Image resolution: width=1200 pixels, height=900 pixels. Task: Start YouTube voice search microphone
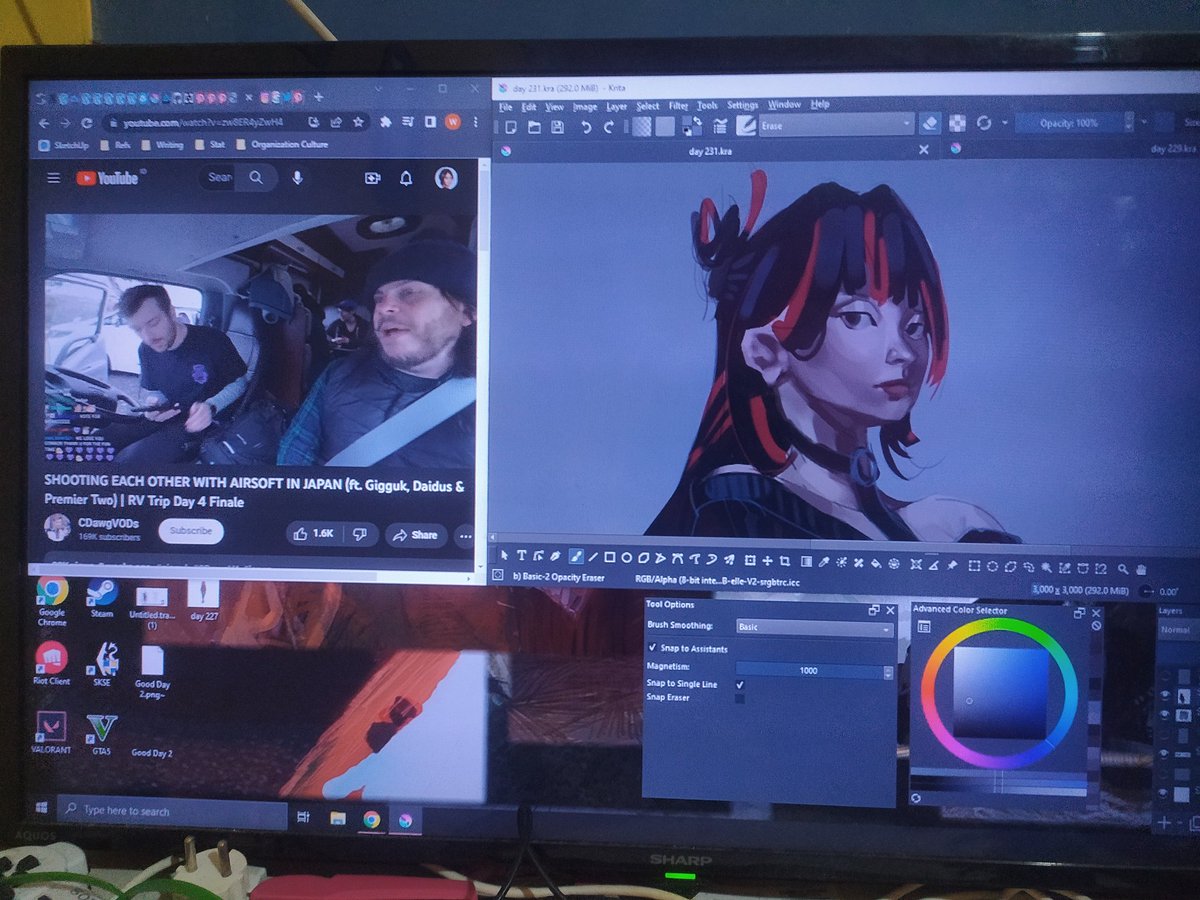click(297, 178)
